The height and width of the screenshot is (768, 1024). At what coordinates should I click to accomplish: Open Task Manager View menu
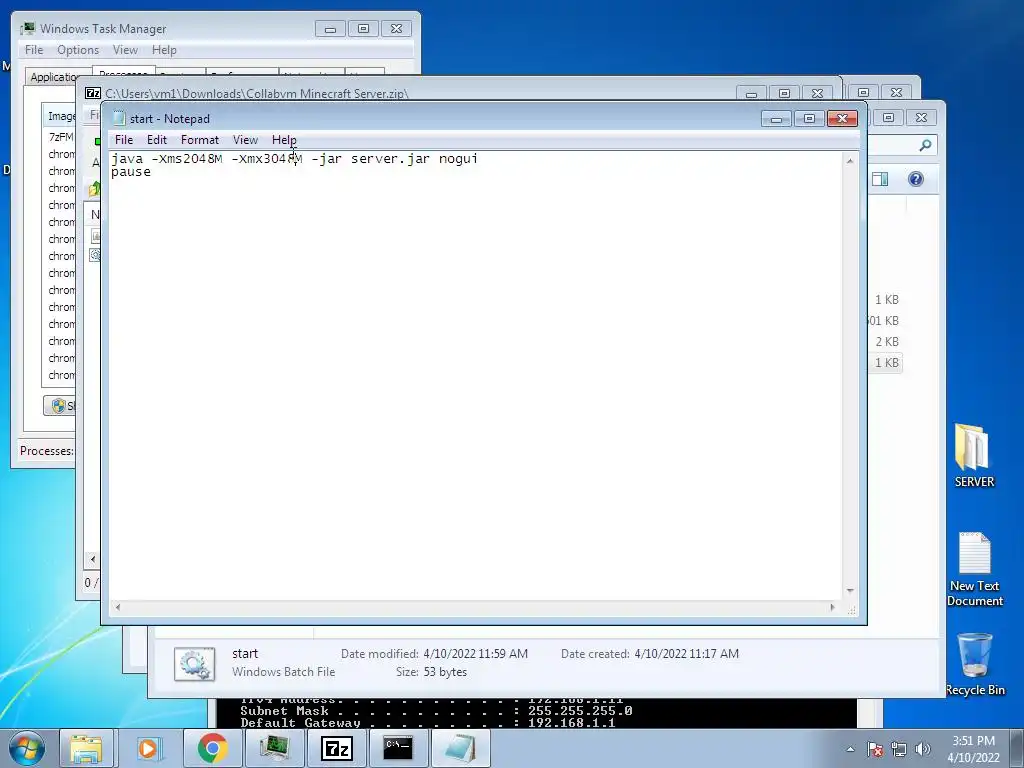[x=125, y=50]
